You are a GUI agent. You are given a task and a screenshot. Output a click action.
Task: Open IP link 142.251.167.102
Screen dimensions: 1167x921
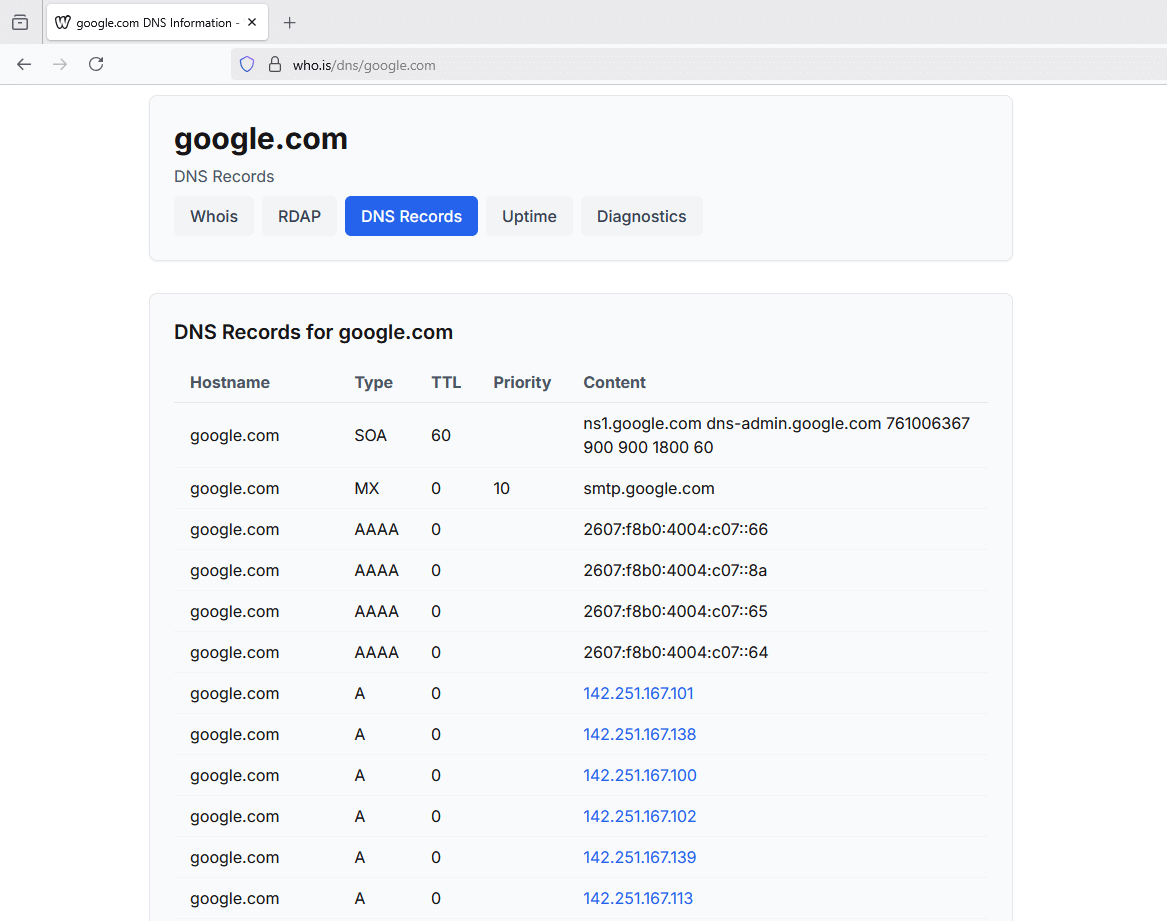(x=640, y=816)
